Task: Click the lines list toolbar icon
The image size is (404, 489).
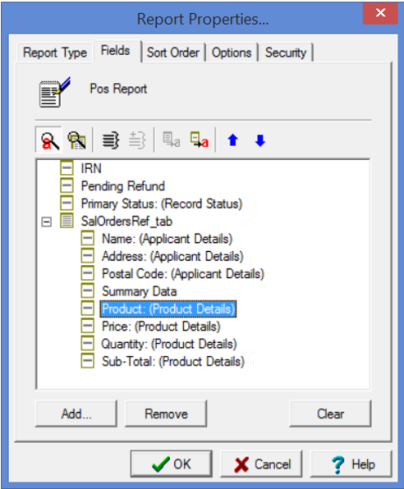Action: pyautogui.click(x=111, y=140)
